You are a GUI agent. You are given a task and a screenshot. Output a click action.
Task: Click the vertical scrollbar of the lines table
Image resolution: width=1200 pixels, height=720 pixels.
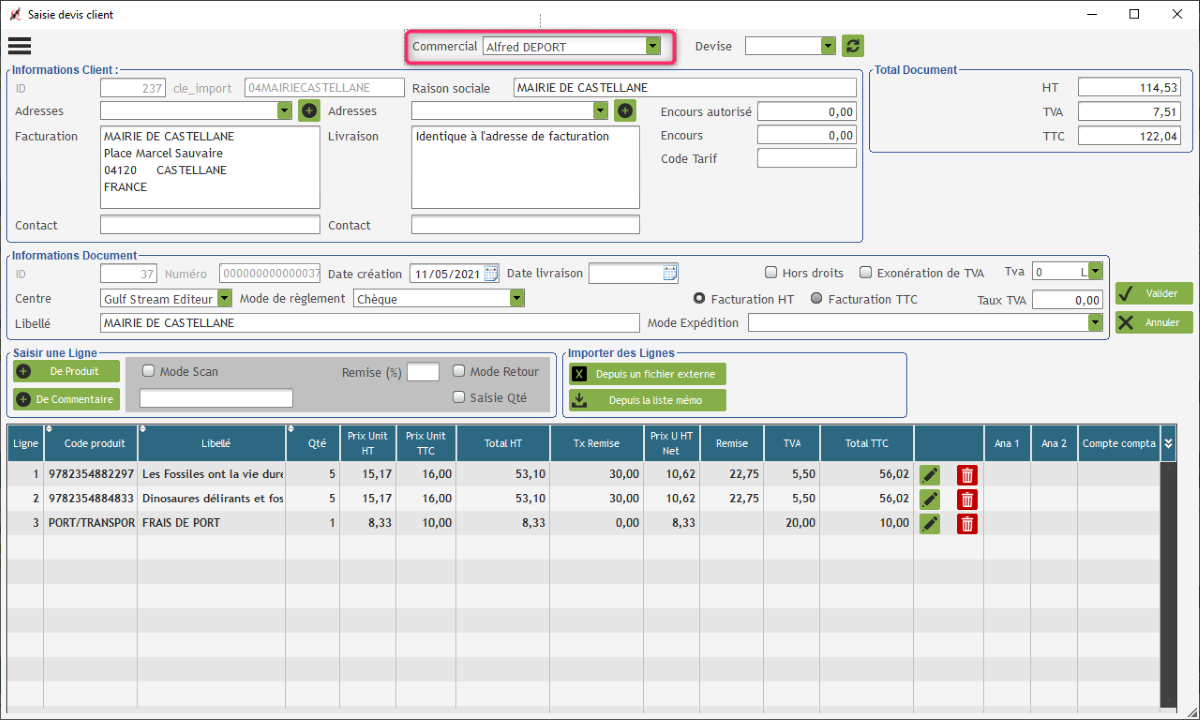click(1167, 585)
